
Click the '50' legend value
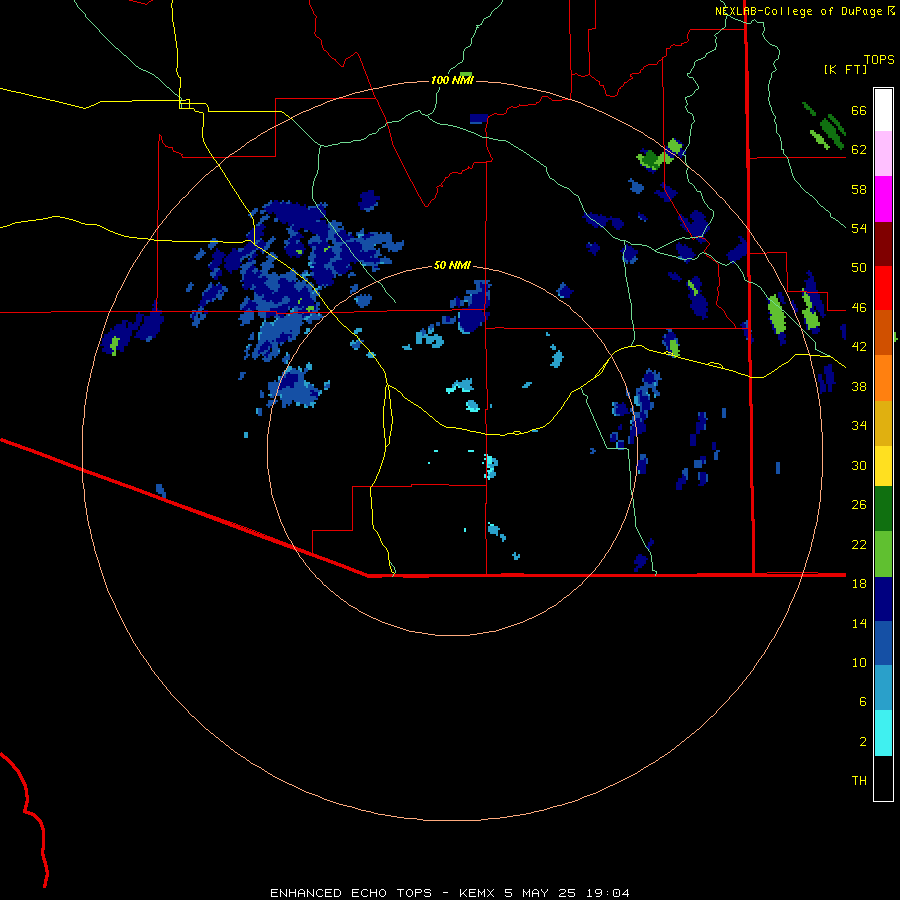(x=859, y=268)
